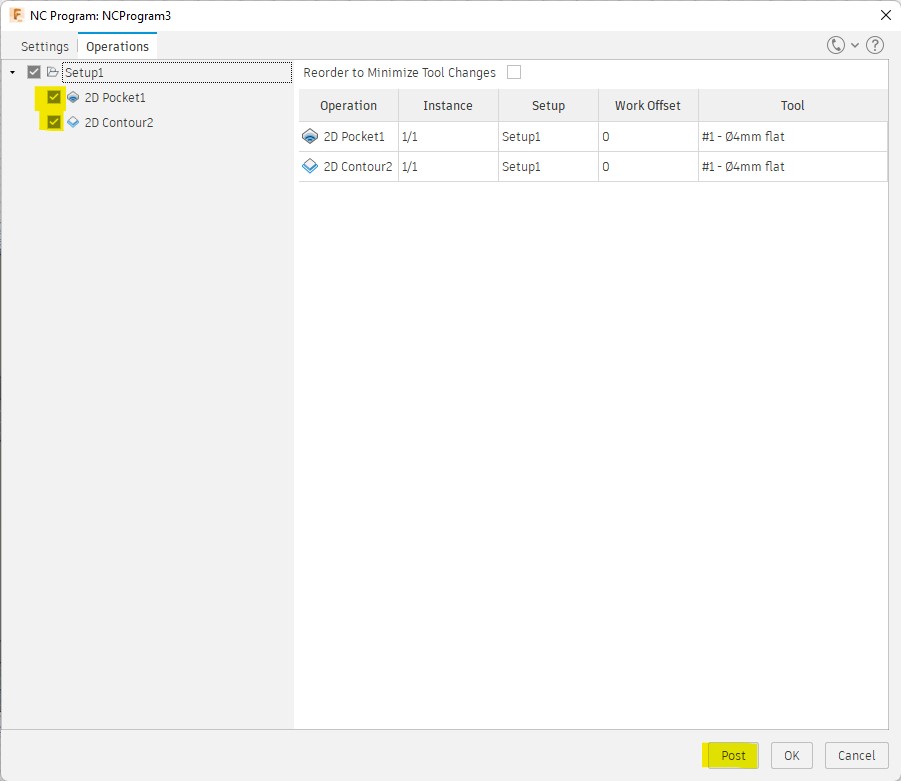901x781 pixels.
Task: Collapse the Setup1 tree node
Action: coord(12,73)
